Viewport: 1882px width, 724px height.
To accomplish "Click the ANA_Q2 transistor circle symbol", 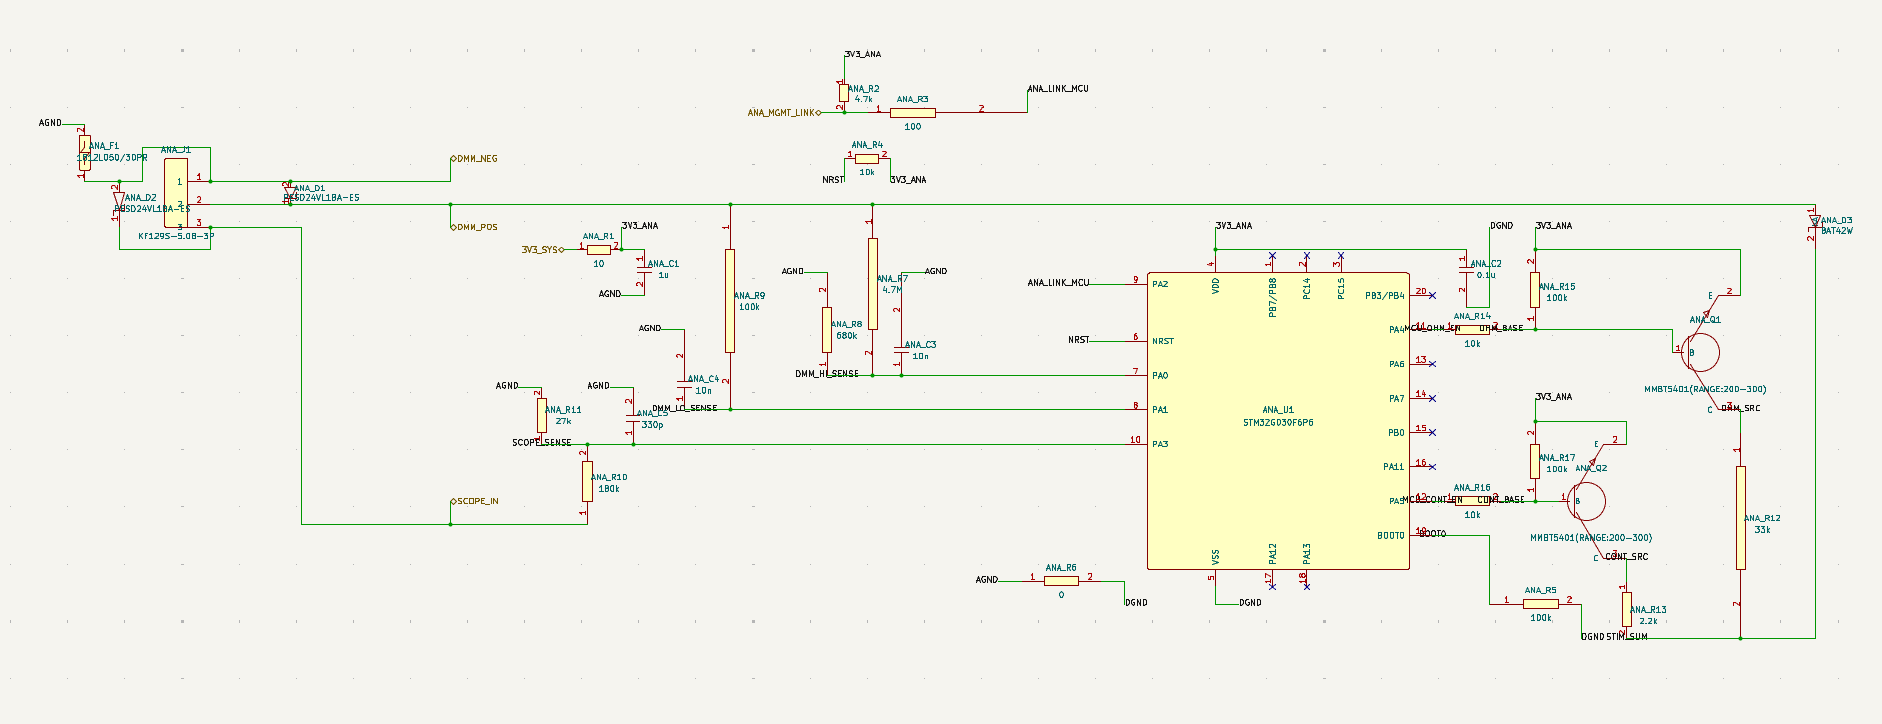I will pyautogui.click(x=1587, y=501).
